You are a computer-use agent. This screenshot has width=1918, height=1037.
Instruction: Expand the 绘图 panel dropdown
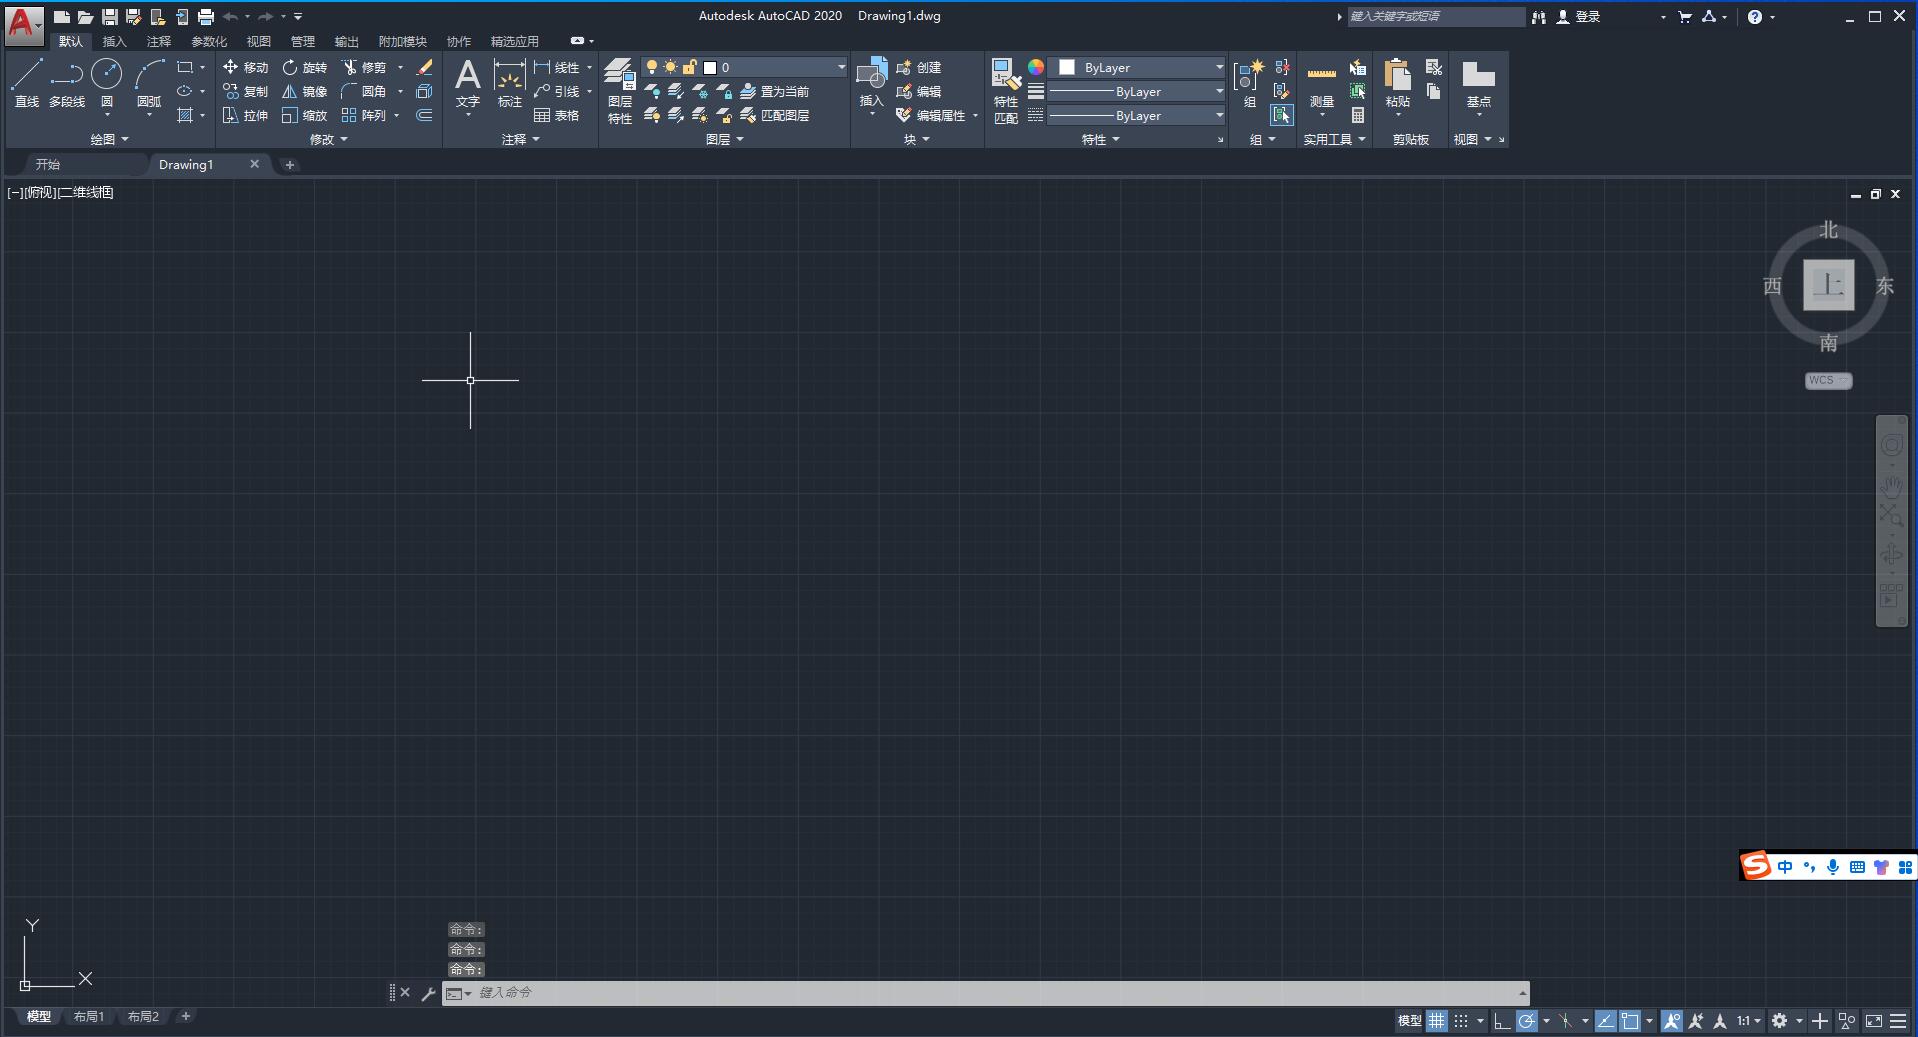[x=109, y=139]
